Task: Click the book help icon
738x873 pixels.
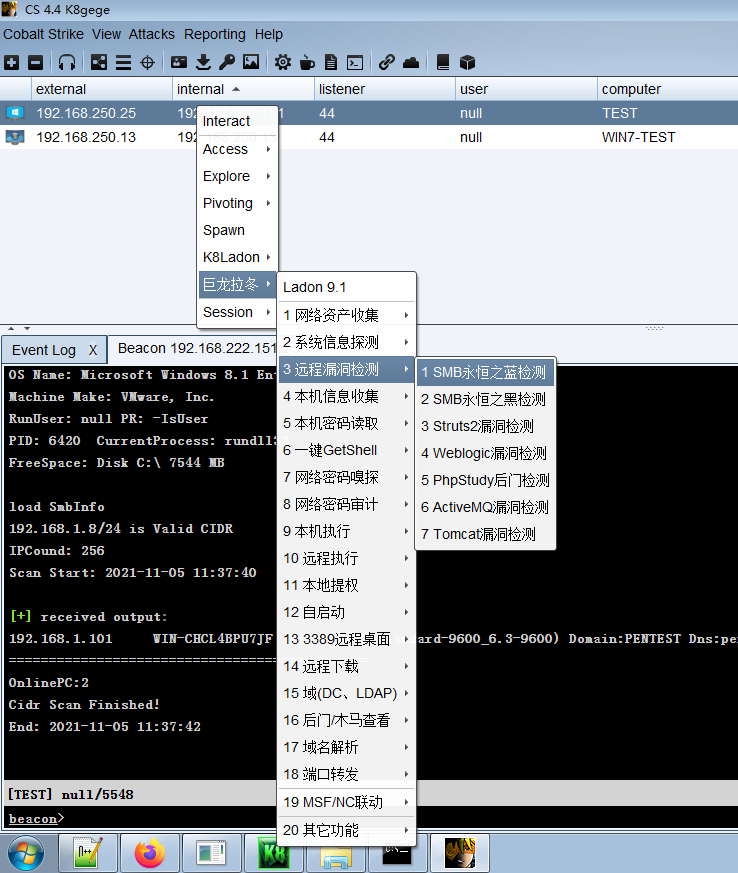Action: tap(443, 62)
